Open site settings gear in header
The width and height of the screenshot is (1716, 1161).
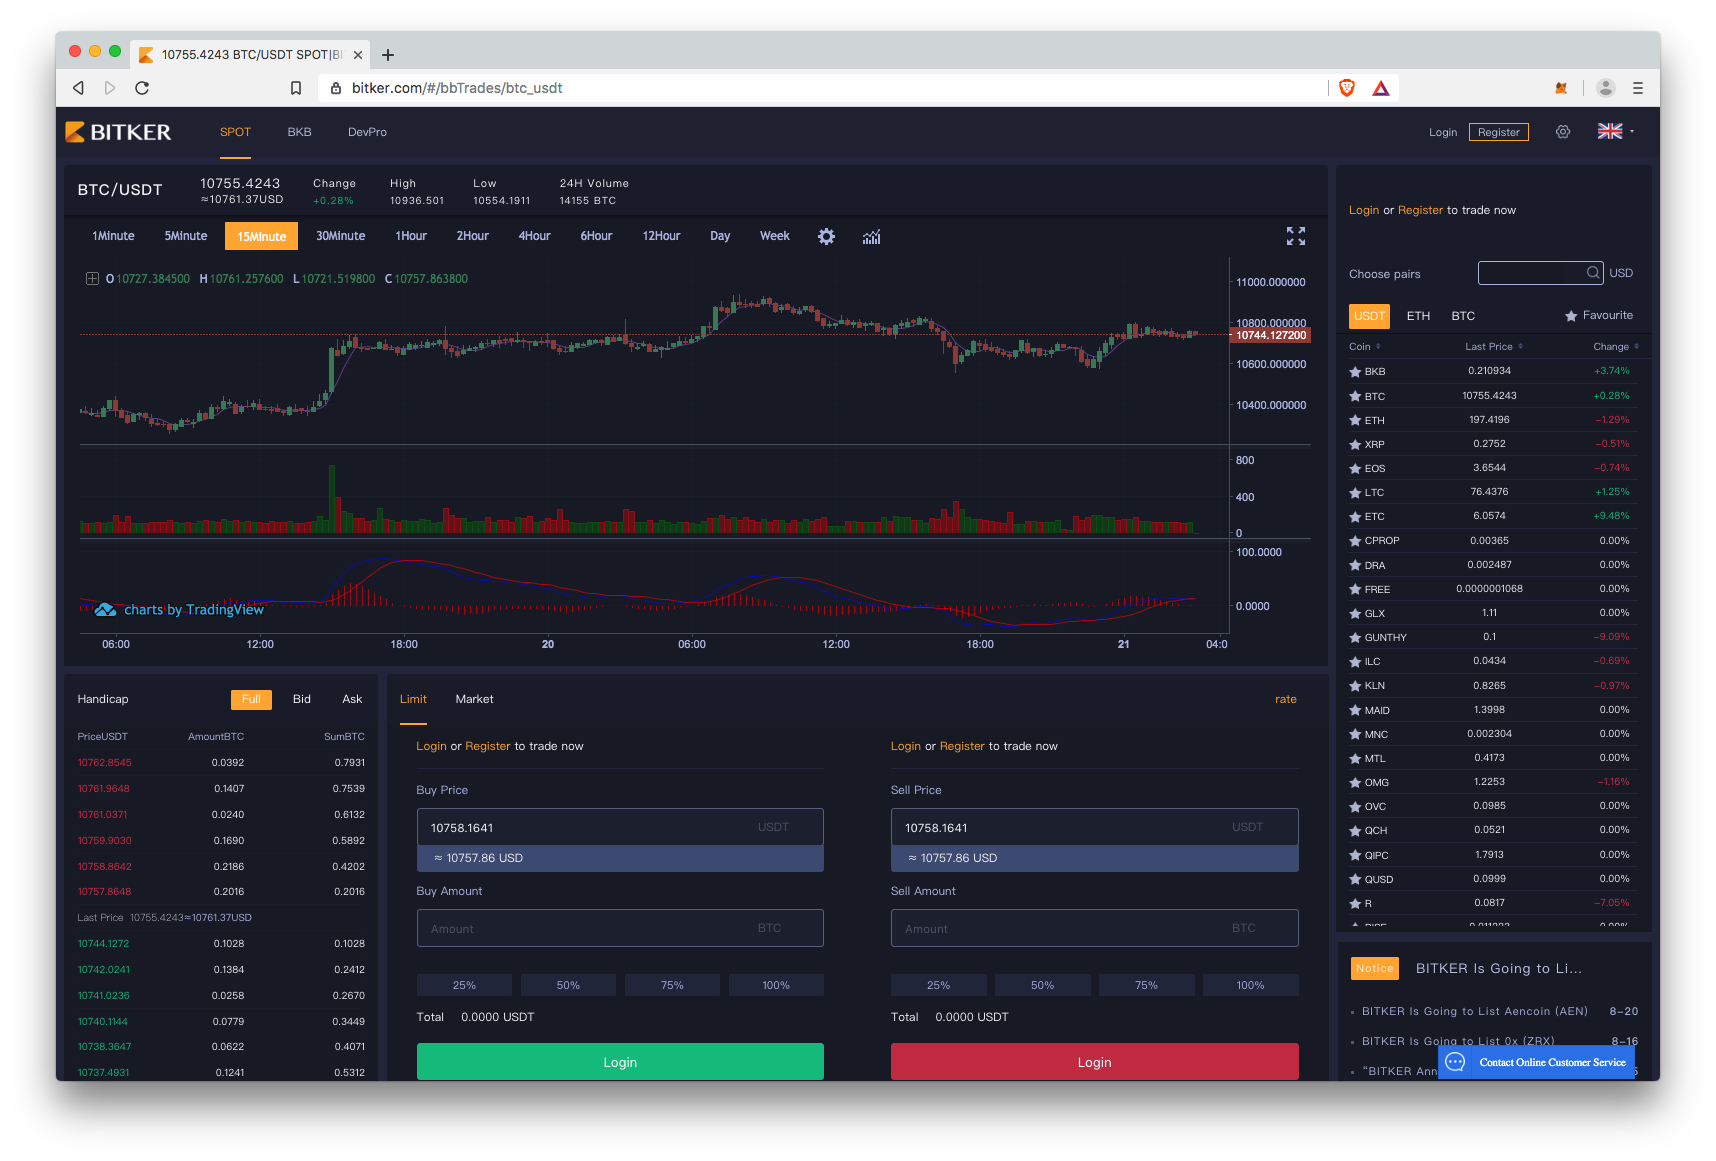(1563, 132)
